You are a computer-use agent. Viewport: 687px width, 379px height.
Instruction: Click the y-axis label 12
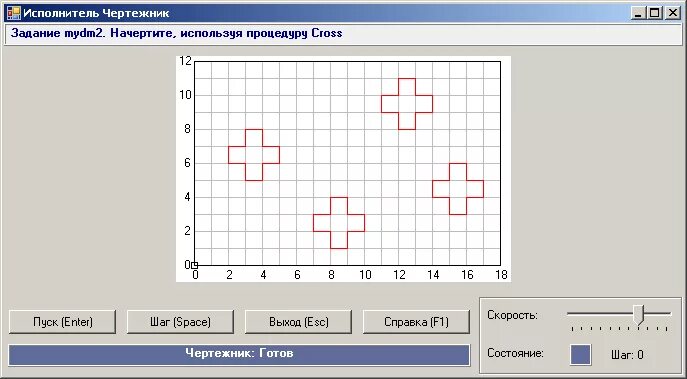pos(186,61)
